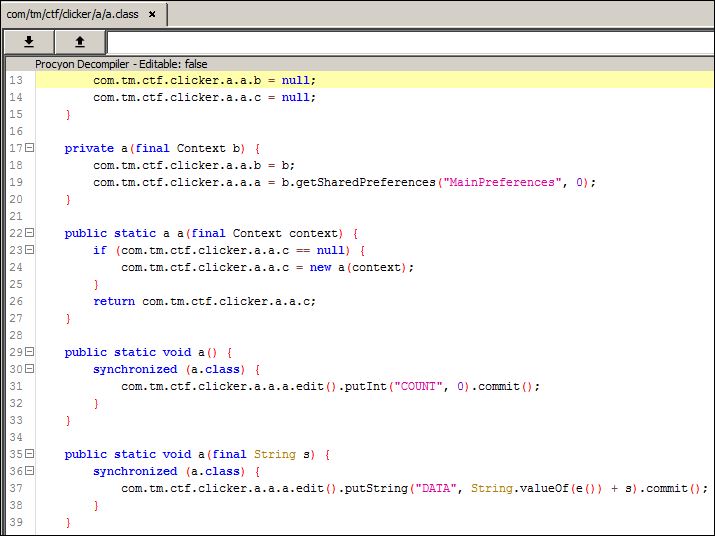715x536 pixels.
Task: Click 'Context context' parameter on line 22
Action: pos(285,233)
